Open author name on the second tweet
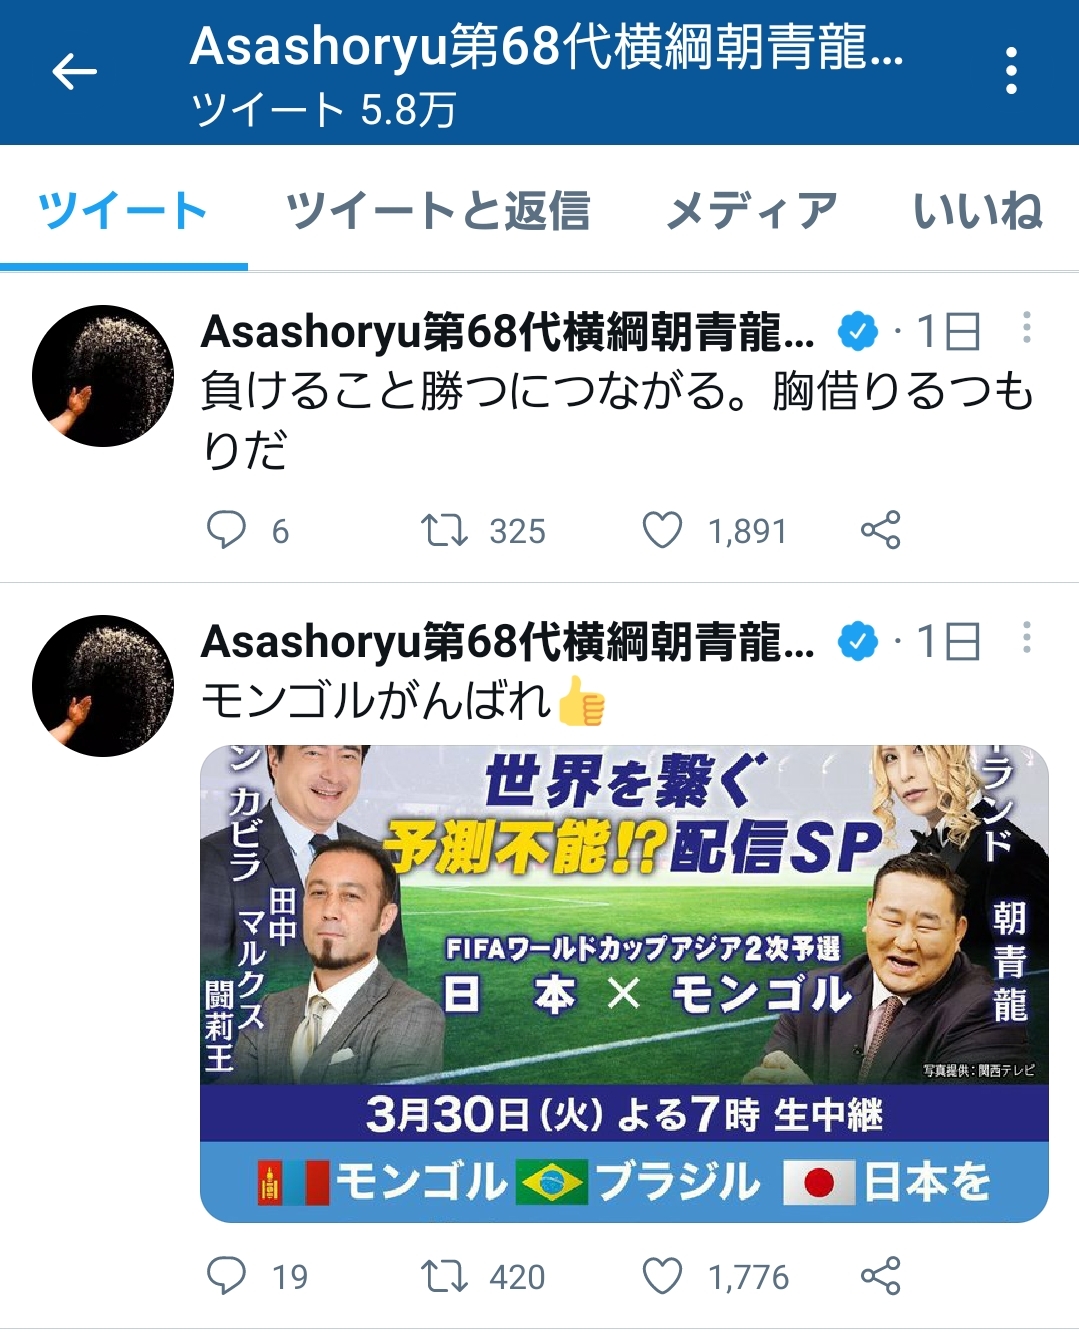This screenshot has width=1079, height=1334. click(x=508, y=642)
